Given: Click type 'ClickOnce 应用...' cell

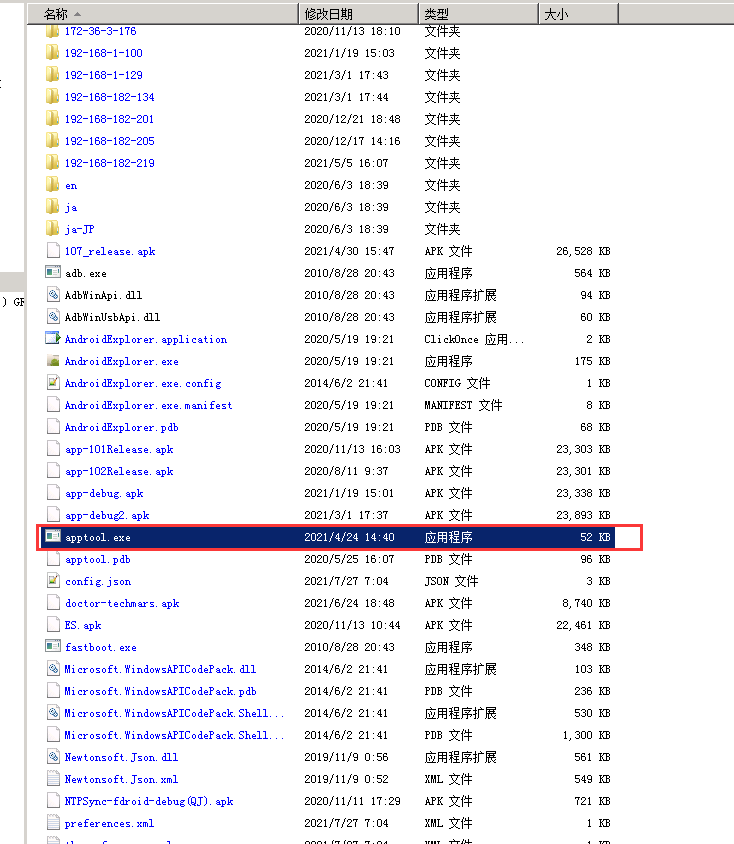Looking at the screenshot, I should pyautogui.click(x=474, y=339).
